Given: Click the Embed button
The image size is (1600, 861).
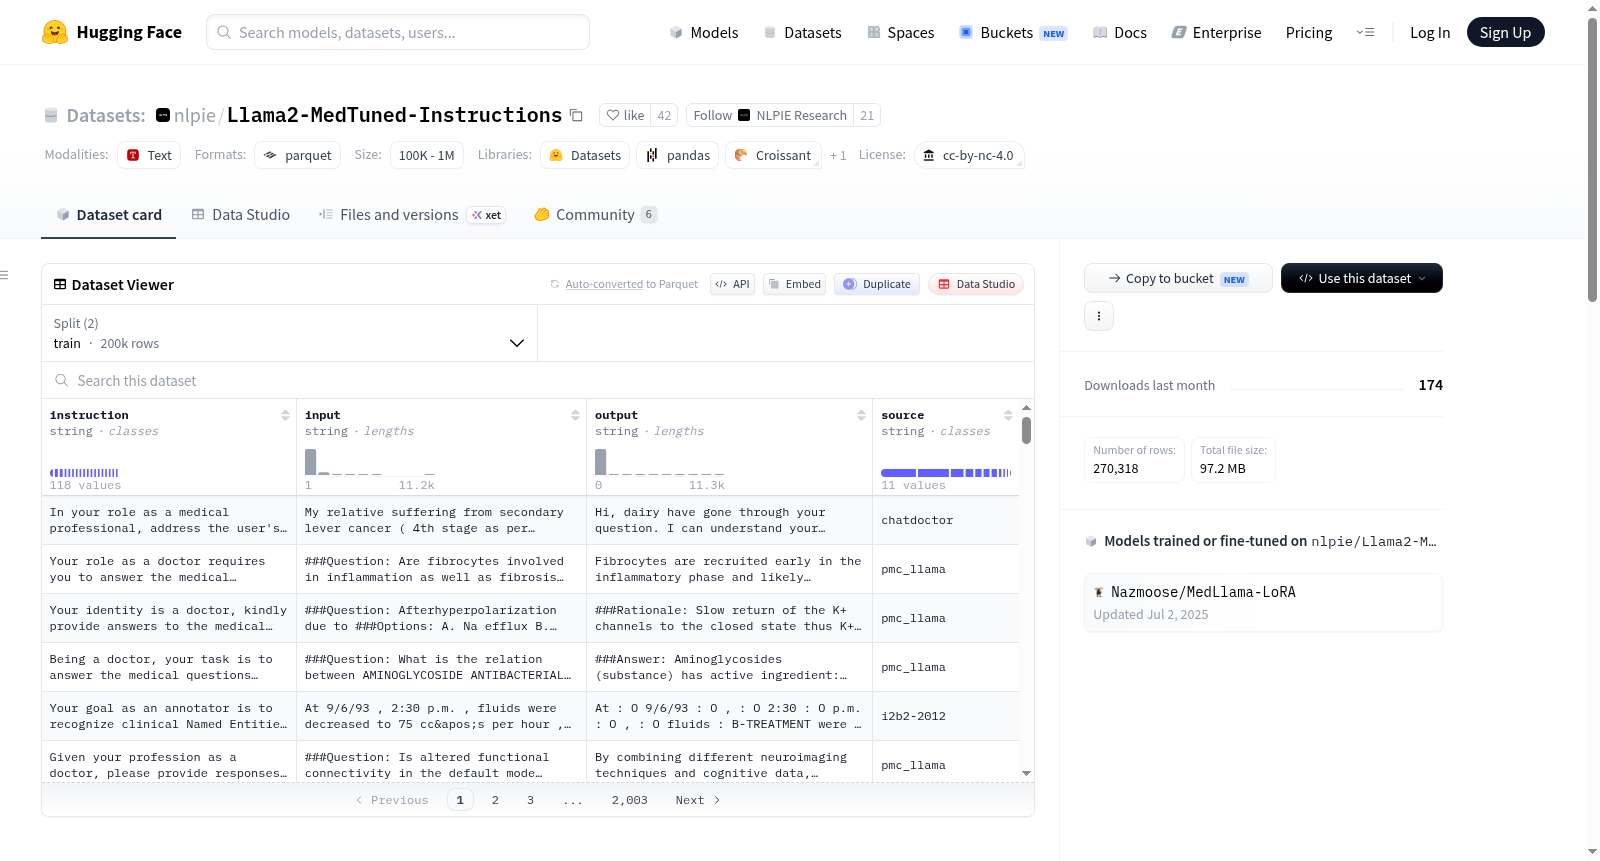Looking at the screenshot, I should 795,284.
